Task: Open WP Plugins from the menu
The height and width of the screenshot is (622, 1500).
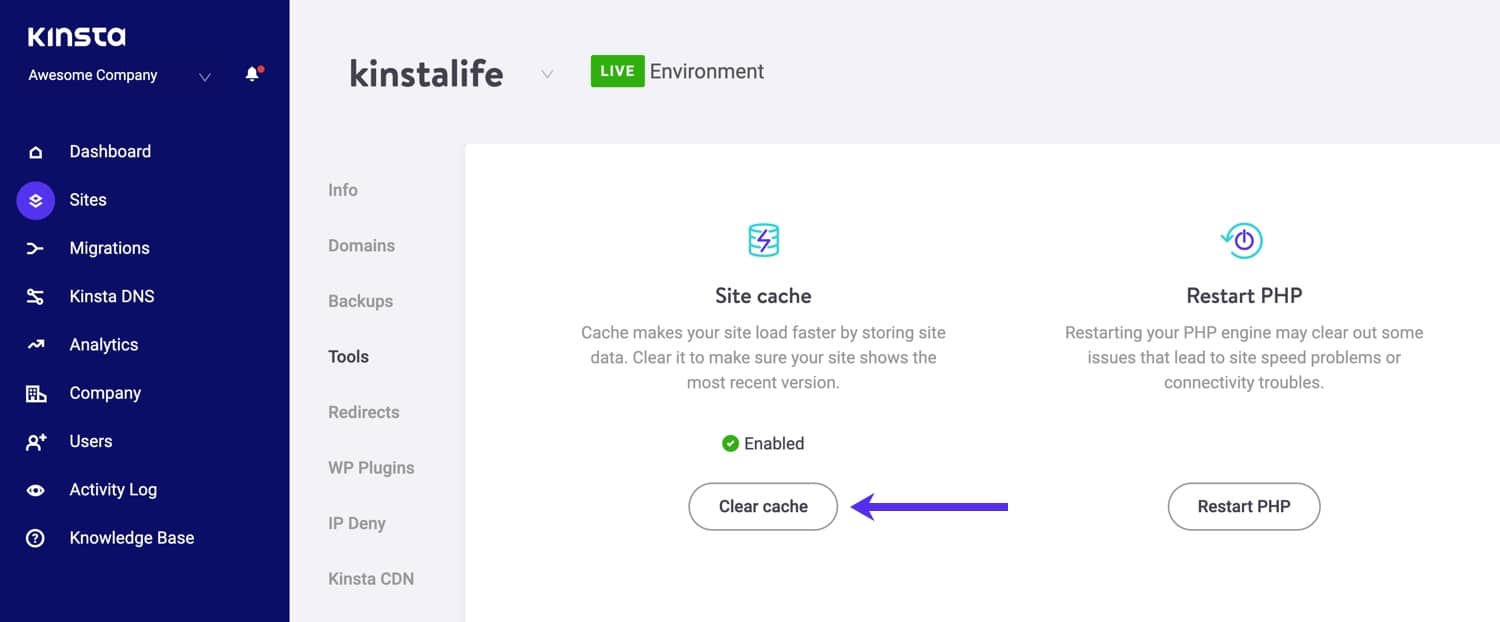Action: [x=372, y=467]
